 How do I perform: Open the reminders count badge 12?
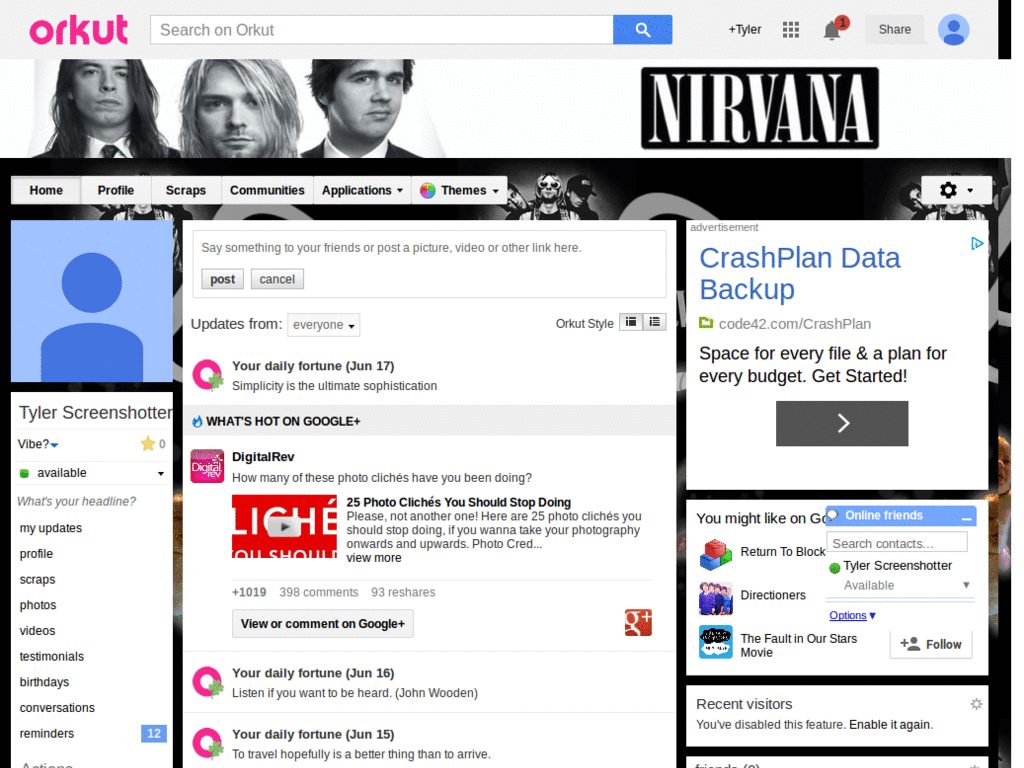(x=153, y=733)
